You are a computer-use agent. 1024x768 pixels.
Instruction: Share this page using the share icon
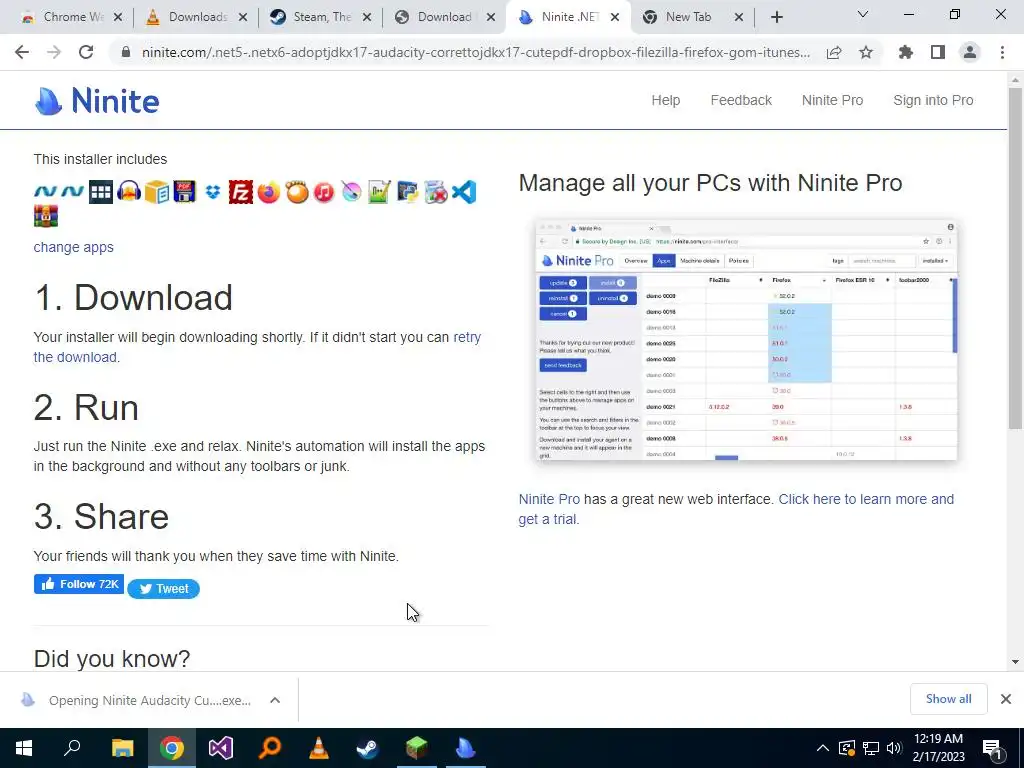point(834,52)
